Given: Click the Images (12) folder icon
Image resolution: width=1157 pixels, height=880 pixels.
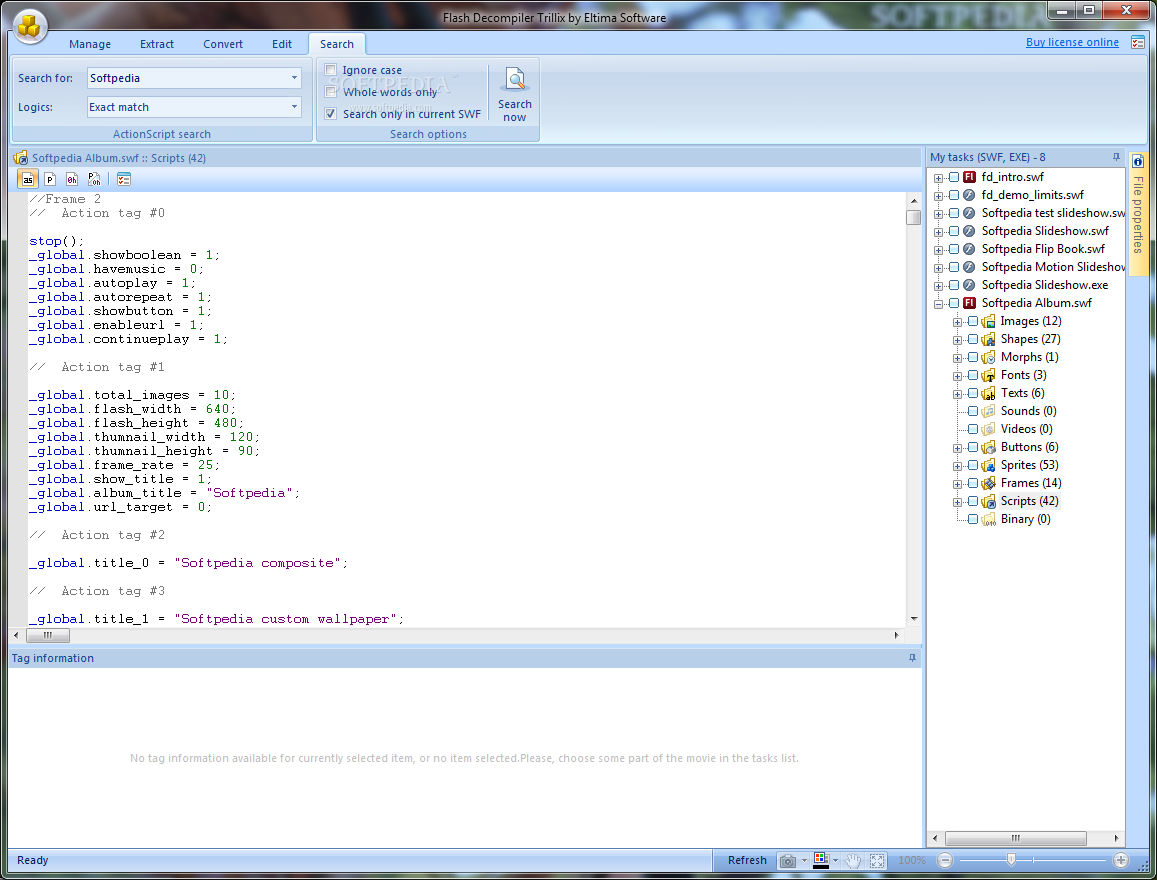Looking at the screenshot, I should 989,322.
